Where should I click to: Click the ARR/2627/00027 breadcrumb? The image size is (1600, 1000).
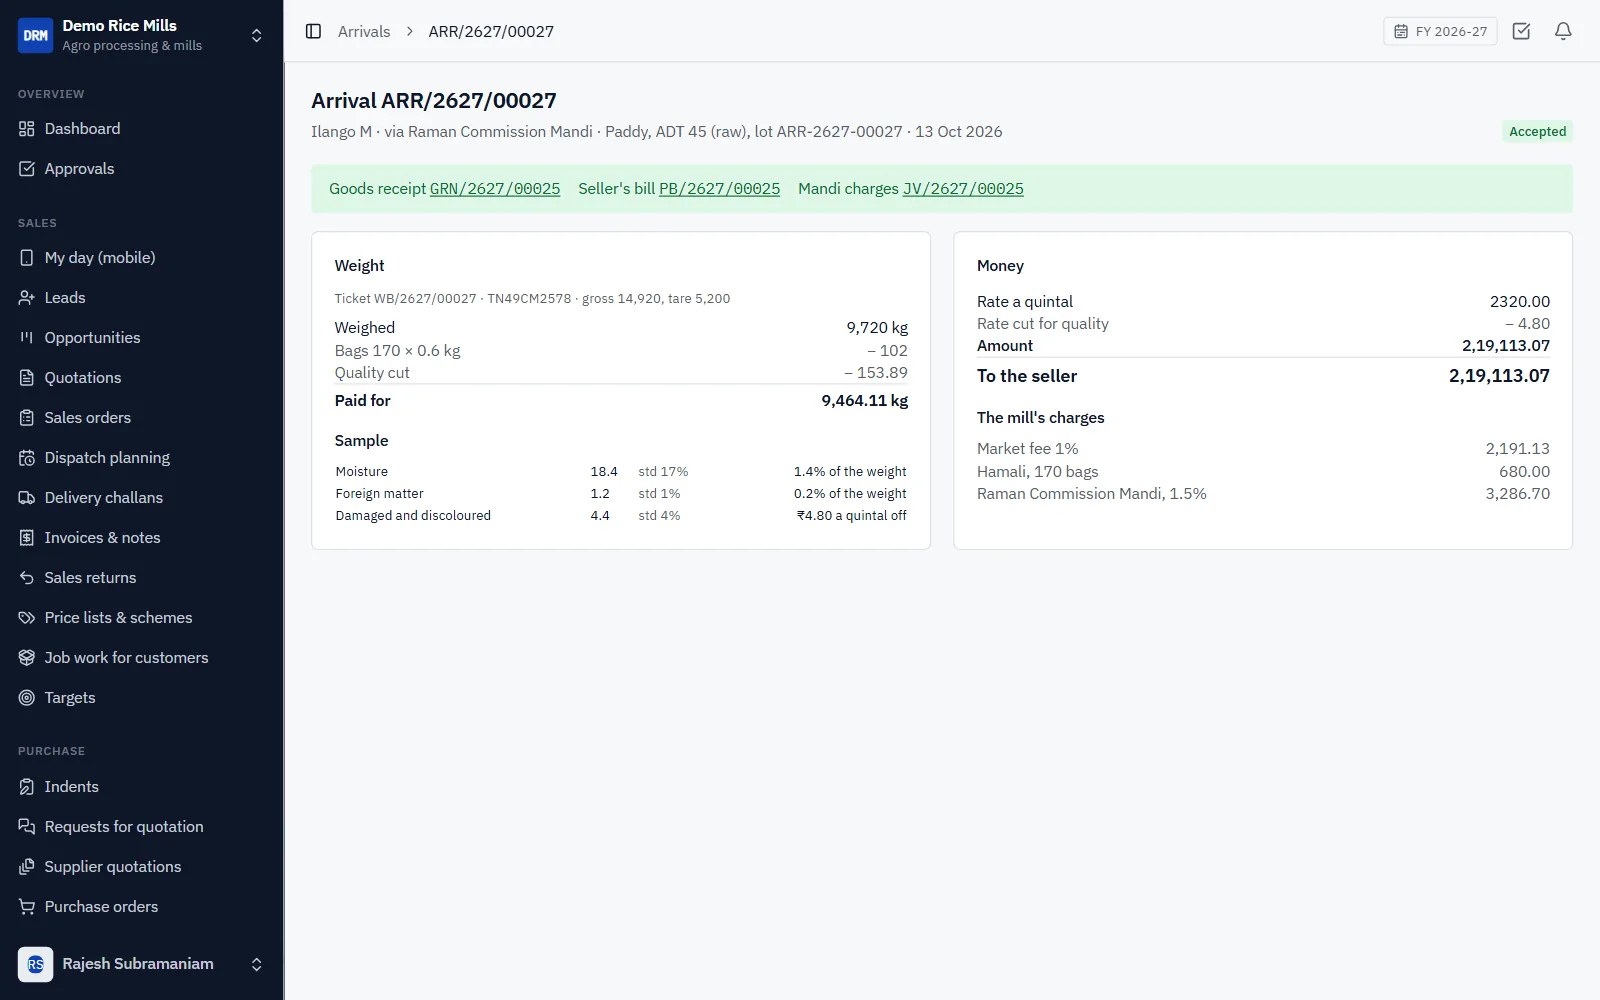[491, 31]
